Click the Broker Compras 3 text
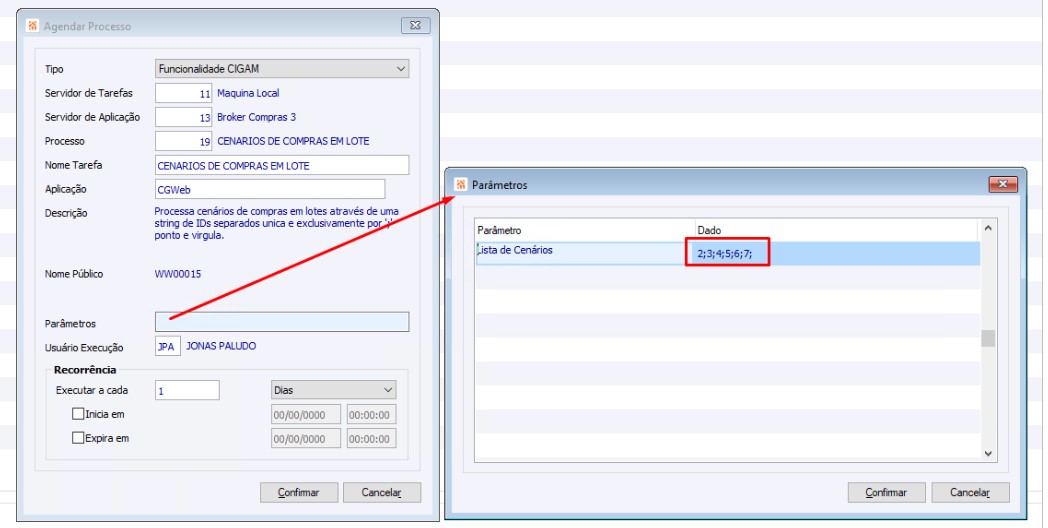1048x528 pixels. pyautogui.click(x=257, y=117)
